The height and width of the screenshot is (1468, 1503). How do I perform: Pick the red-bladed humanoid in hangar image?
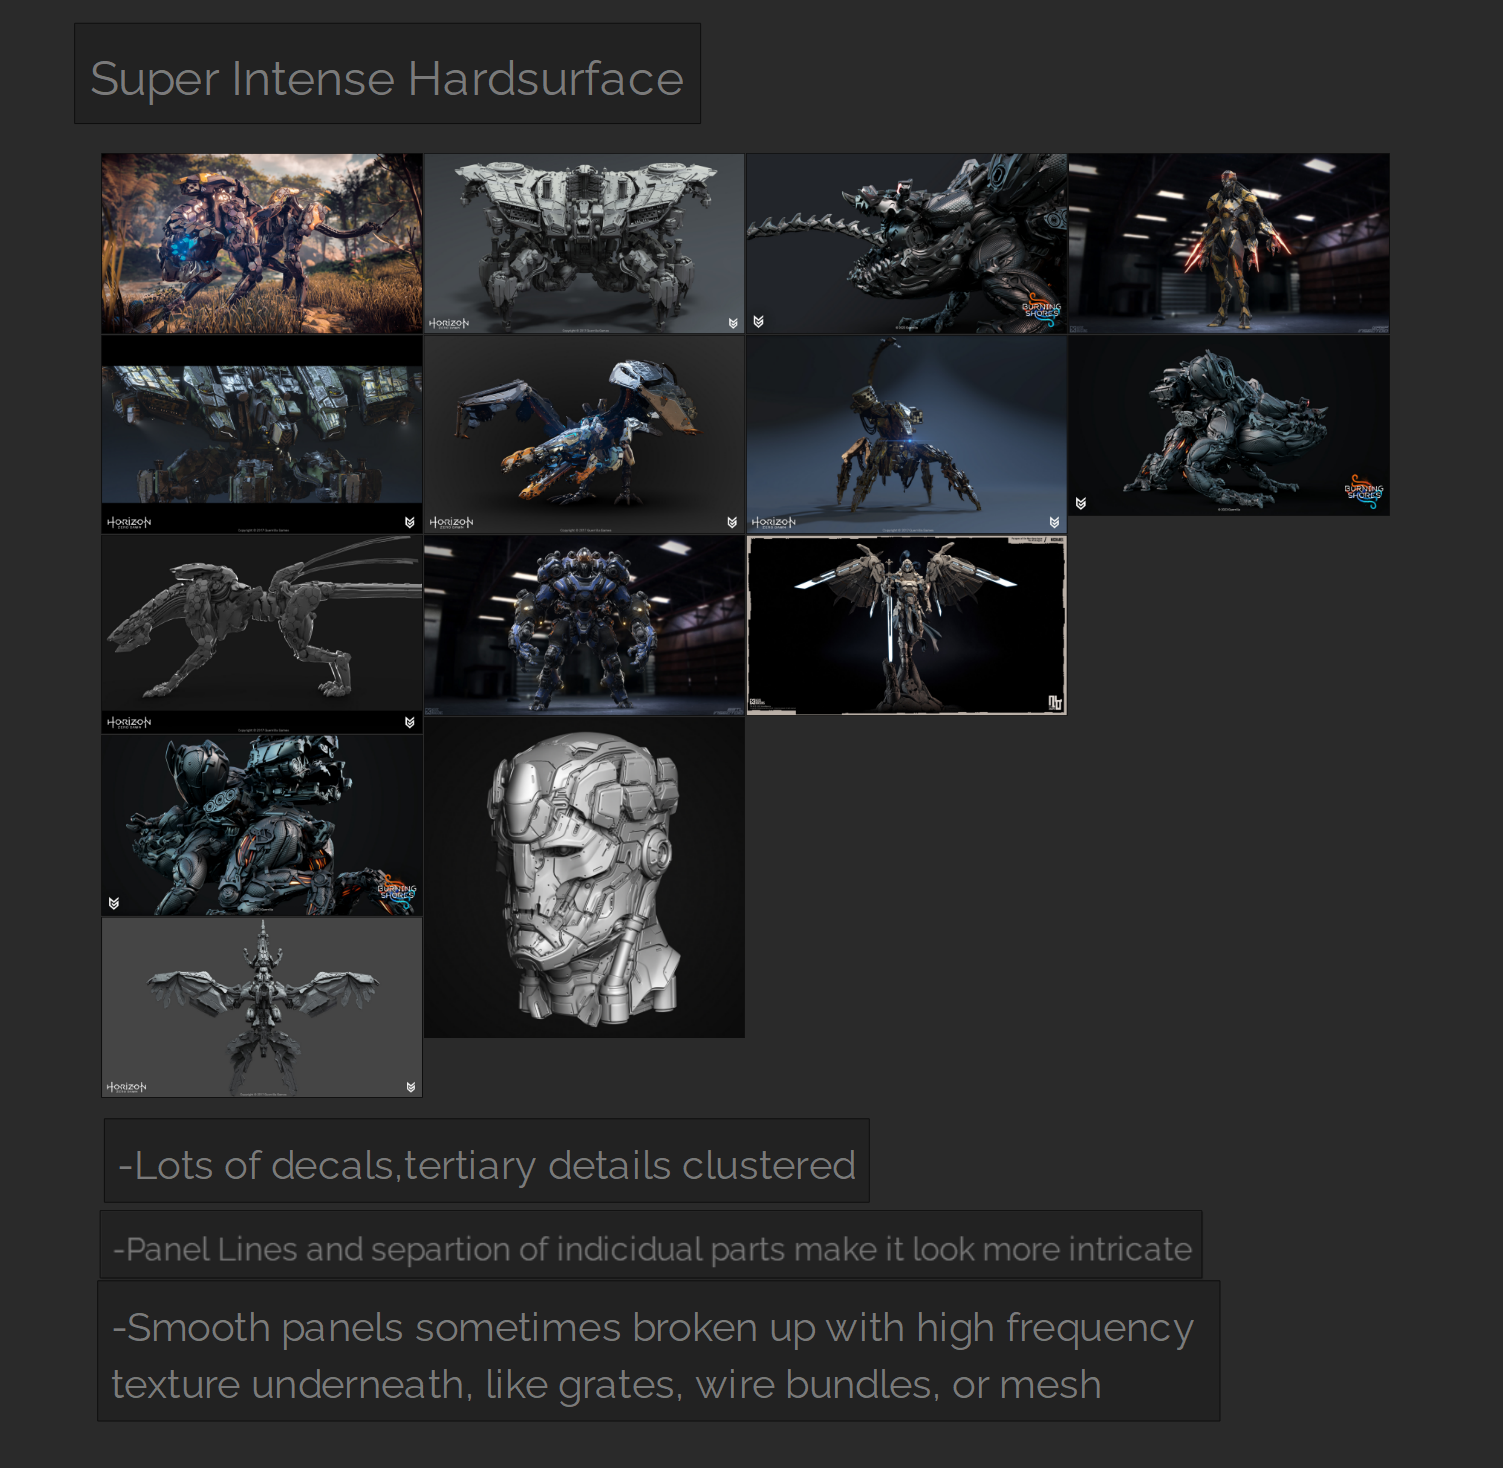click(x=1229, y=244)
